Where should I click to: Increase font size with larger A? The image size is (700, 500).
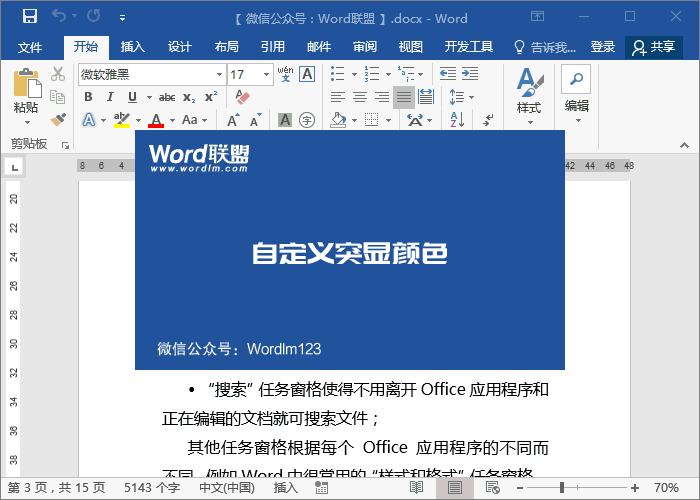click(x=233, y=120)
